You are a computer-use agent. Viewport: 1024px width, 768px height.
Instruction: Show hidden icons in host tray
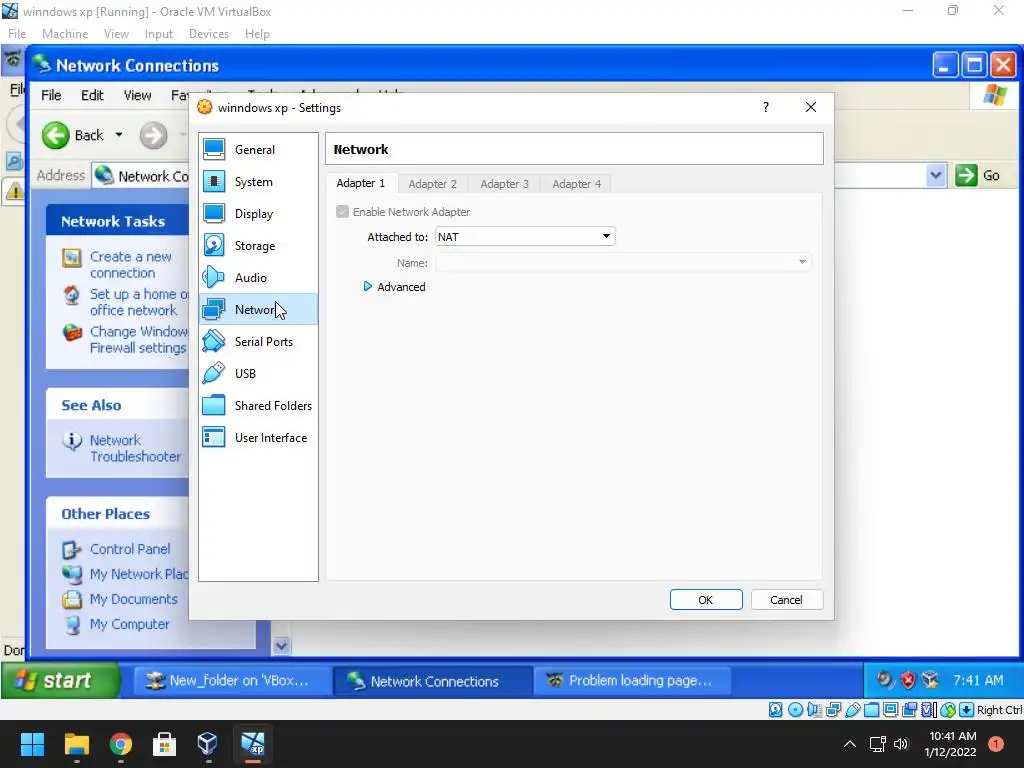850,744
